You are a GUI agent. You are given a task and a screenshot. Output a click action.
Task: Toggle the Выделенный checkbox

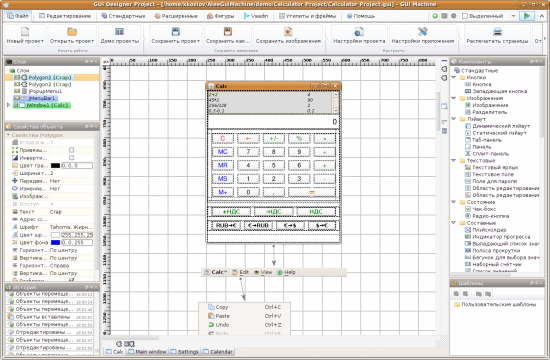[x=465, y=16]
